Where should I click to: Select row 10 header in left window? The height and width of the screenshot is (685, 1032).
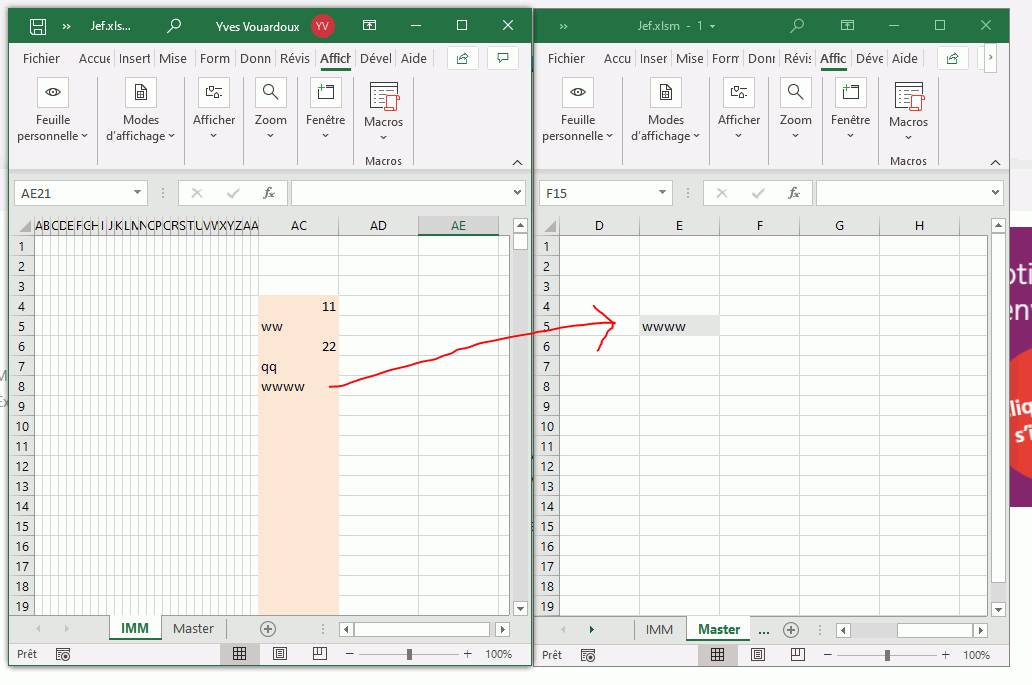coord(22,426)
